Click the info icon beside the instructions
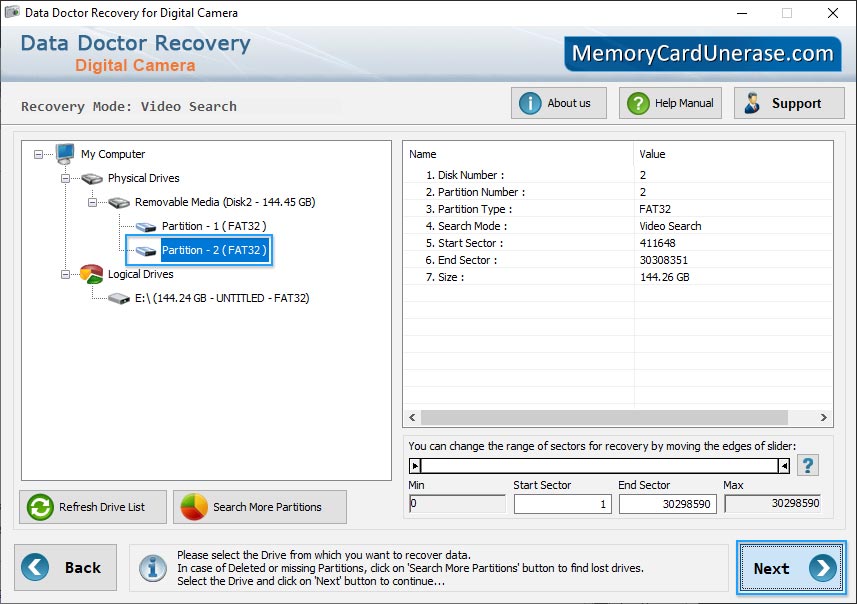This screenshot has height=604, width=857. click(153, 568)
